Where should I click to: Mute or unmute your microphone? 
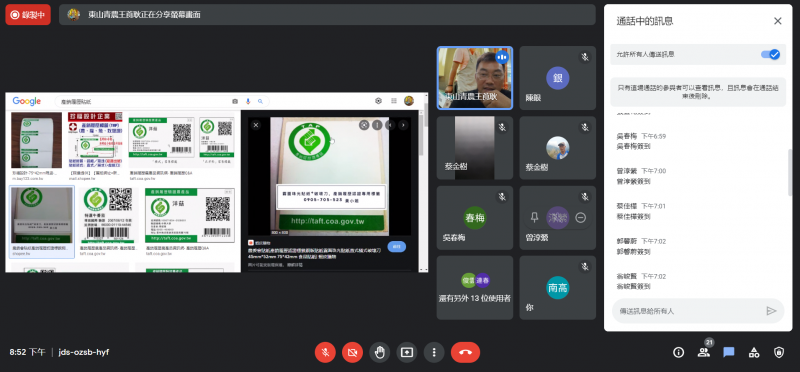coord(325,352)
